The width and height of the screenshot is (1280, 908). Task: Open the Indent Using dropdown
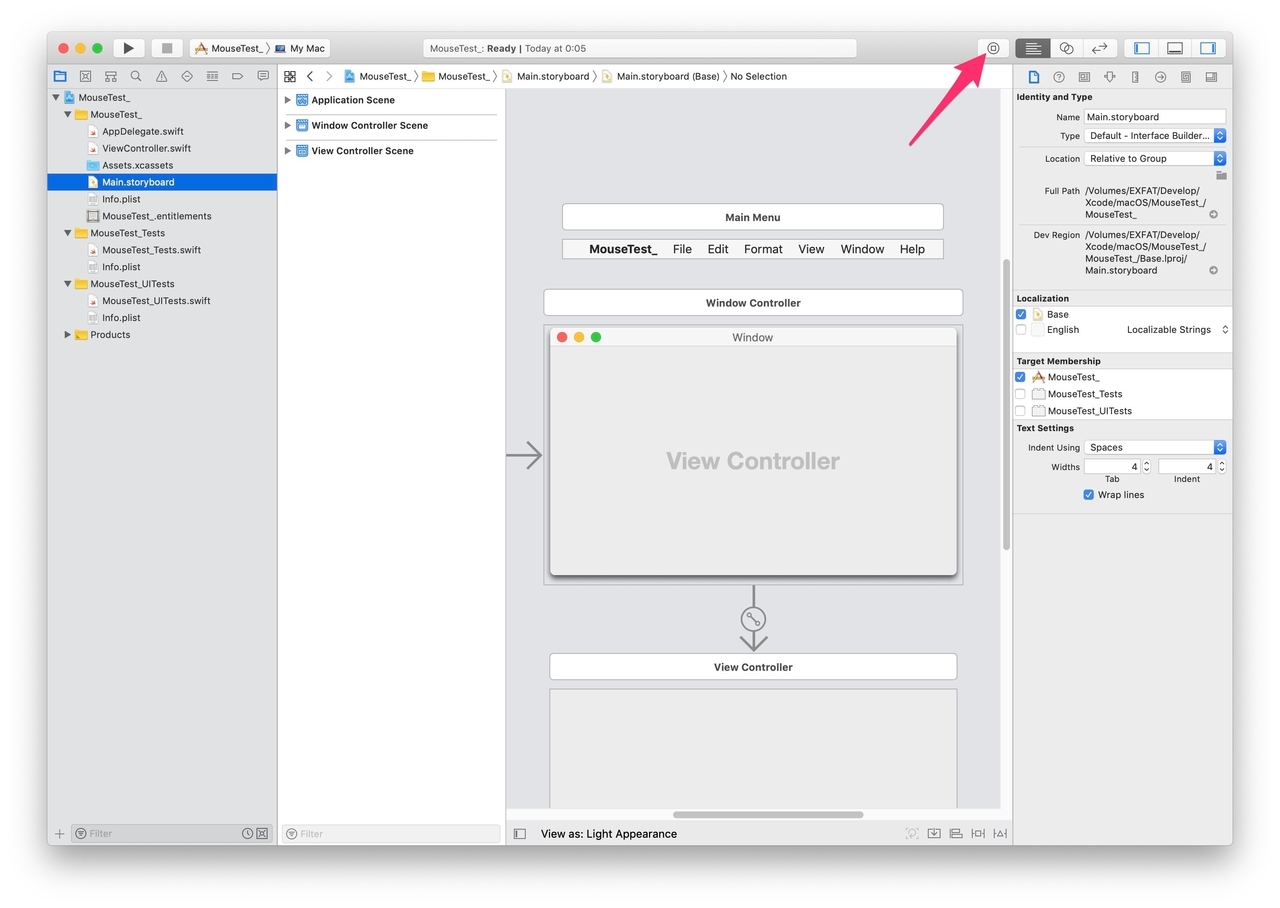[1155, 448]
